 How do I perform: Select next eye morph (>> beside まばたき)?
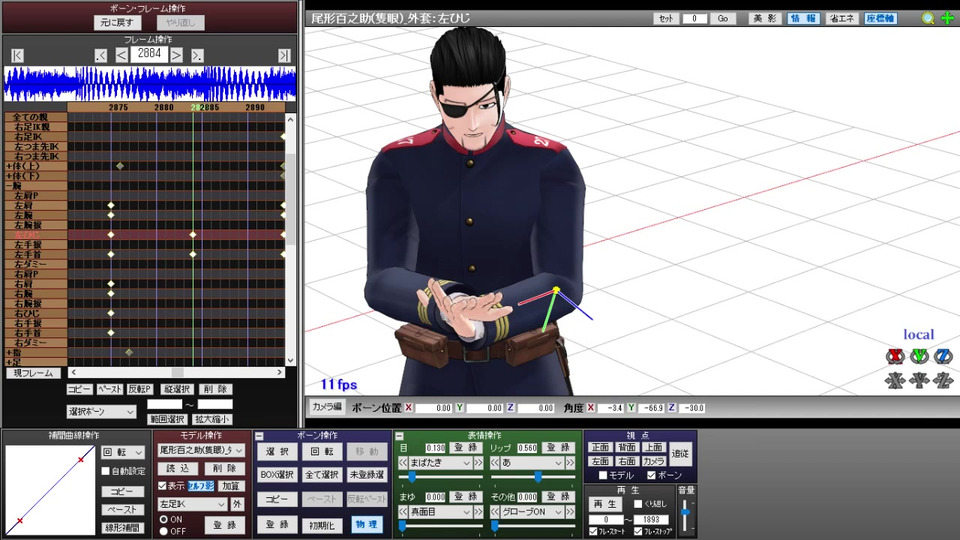tap(478, 463)
